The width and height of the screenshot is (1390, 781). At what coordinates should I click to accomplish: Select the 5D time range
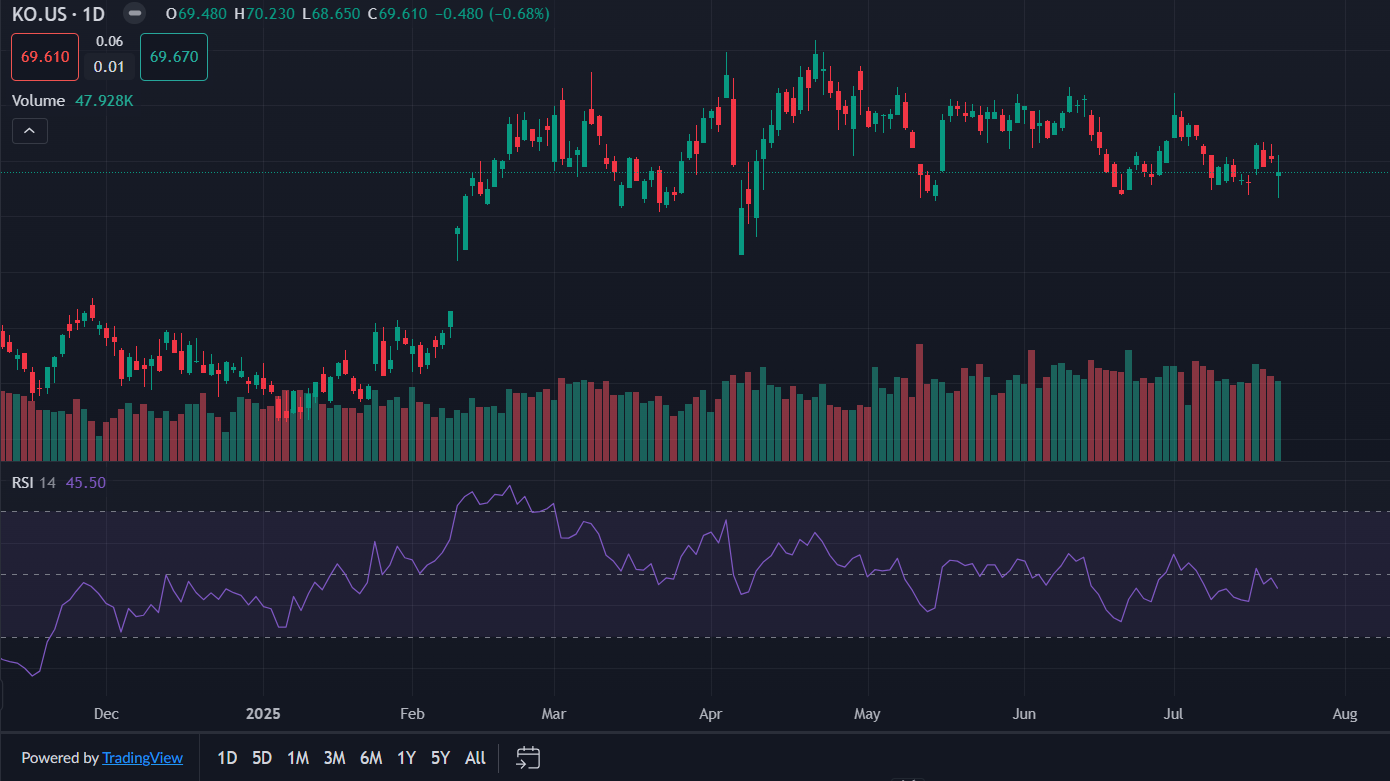262,758
